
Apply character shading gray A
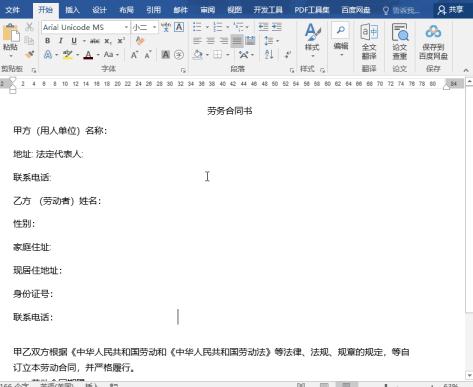[x=166, y=54]
